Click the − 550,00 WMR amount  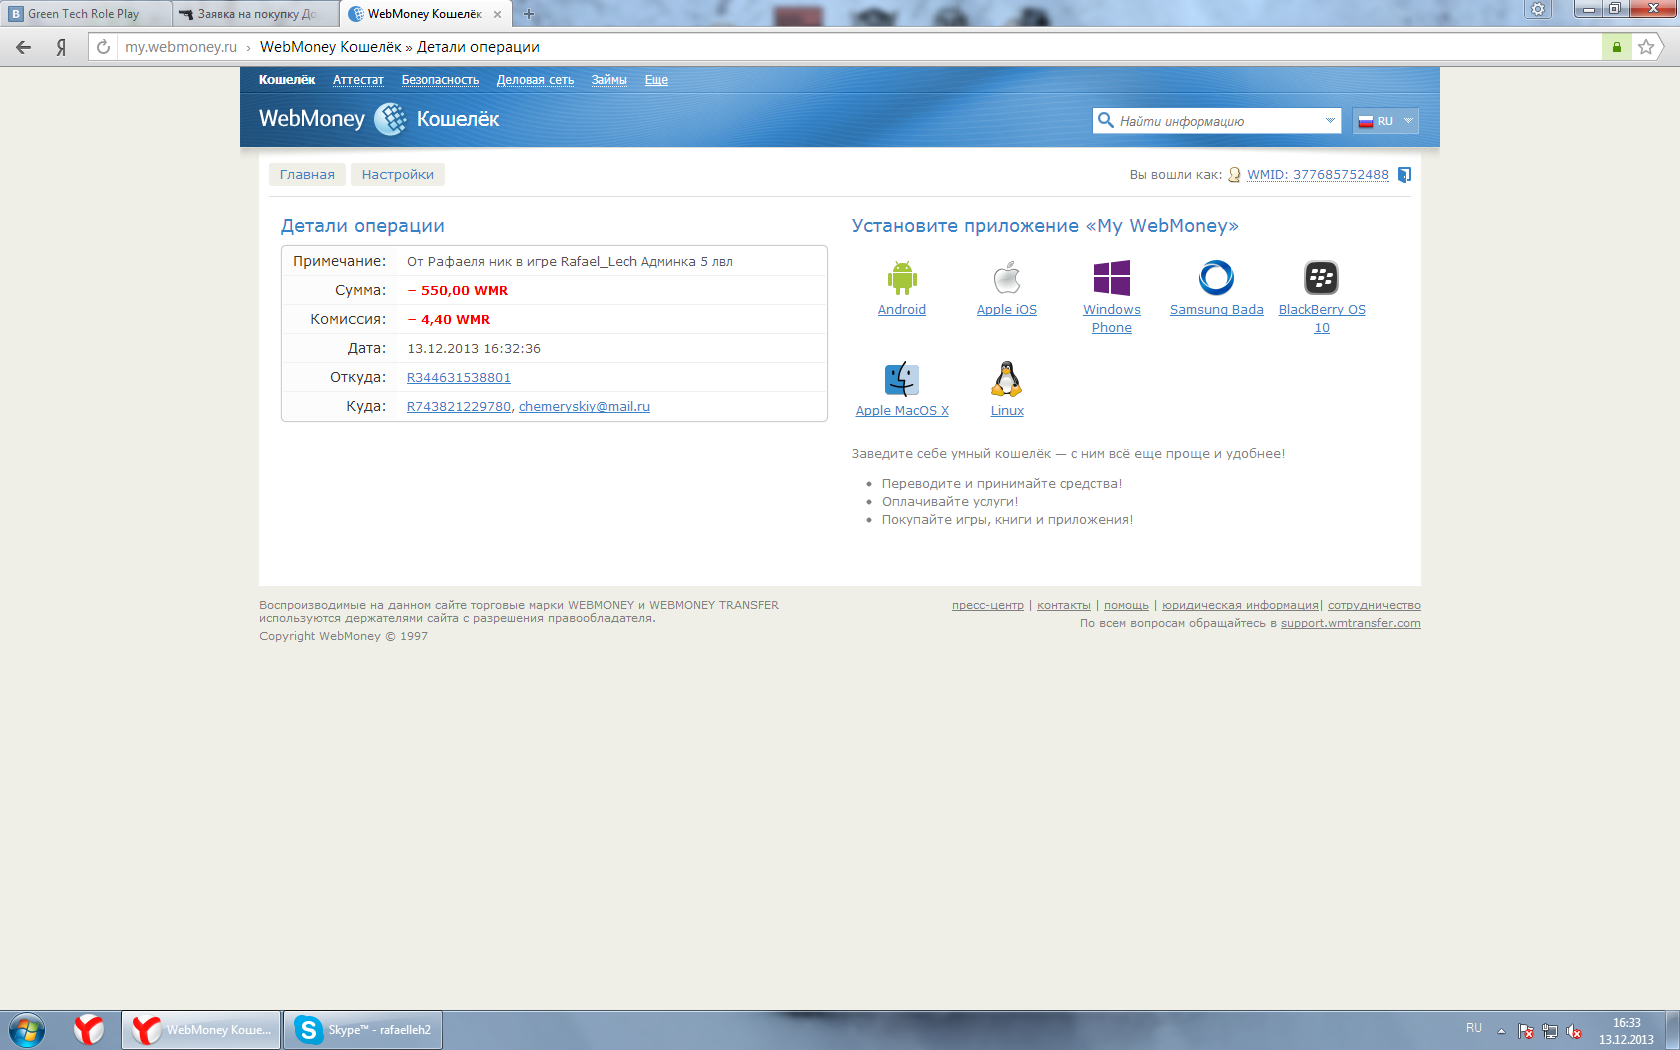pos(458,291)
